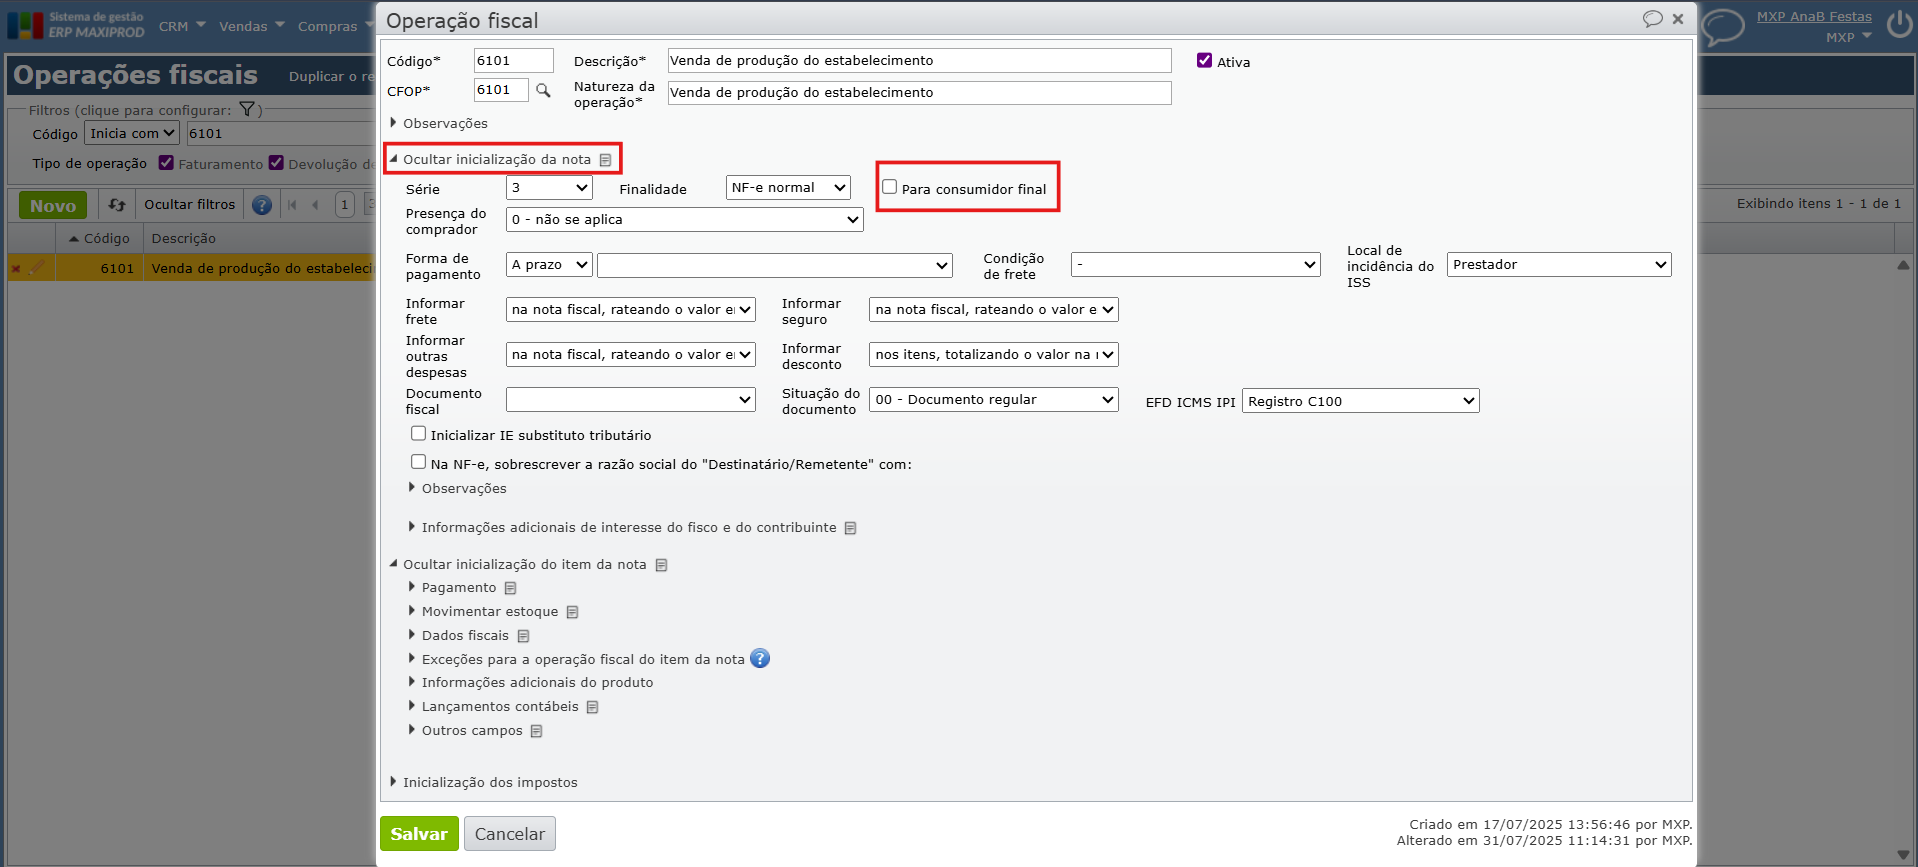Screen dimensions: 1918x867
Task: Click Natureza da operação input field
Action: pos(919,93)
